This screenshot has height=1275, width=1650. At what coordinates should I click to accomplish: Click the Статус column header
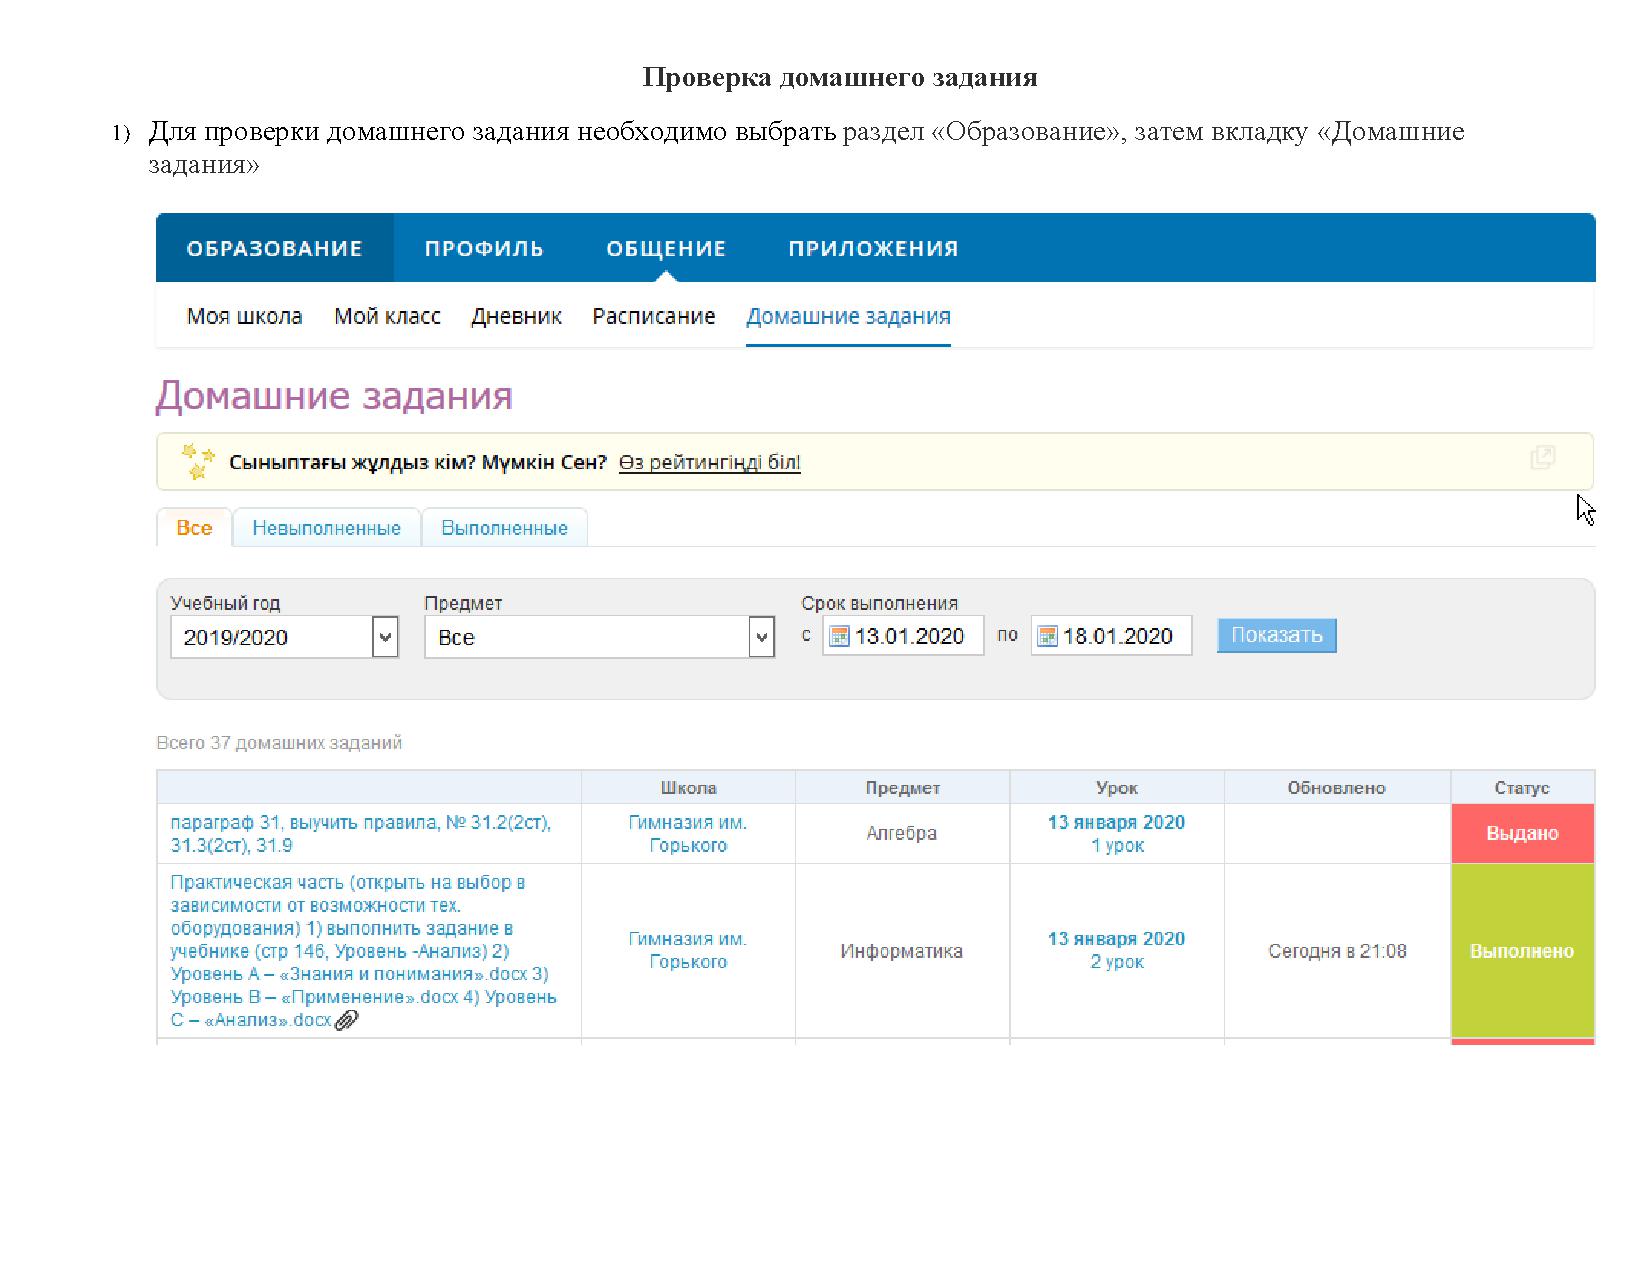point(1522,788)
